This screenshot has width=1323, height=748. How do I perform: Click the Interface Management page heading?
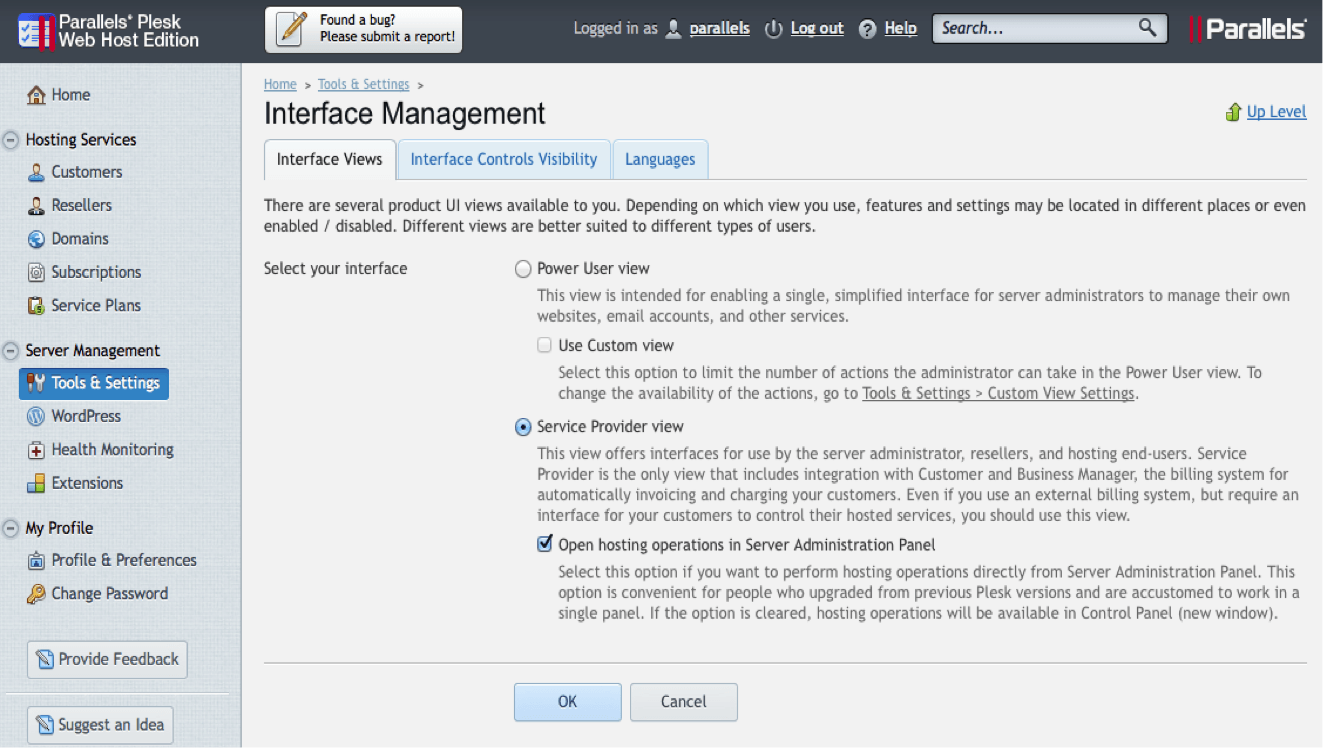pos(405,114)
